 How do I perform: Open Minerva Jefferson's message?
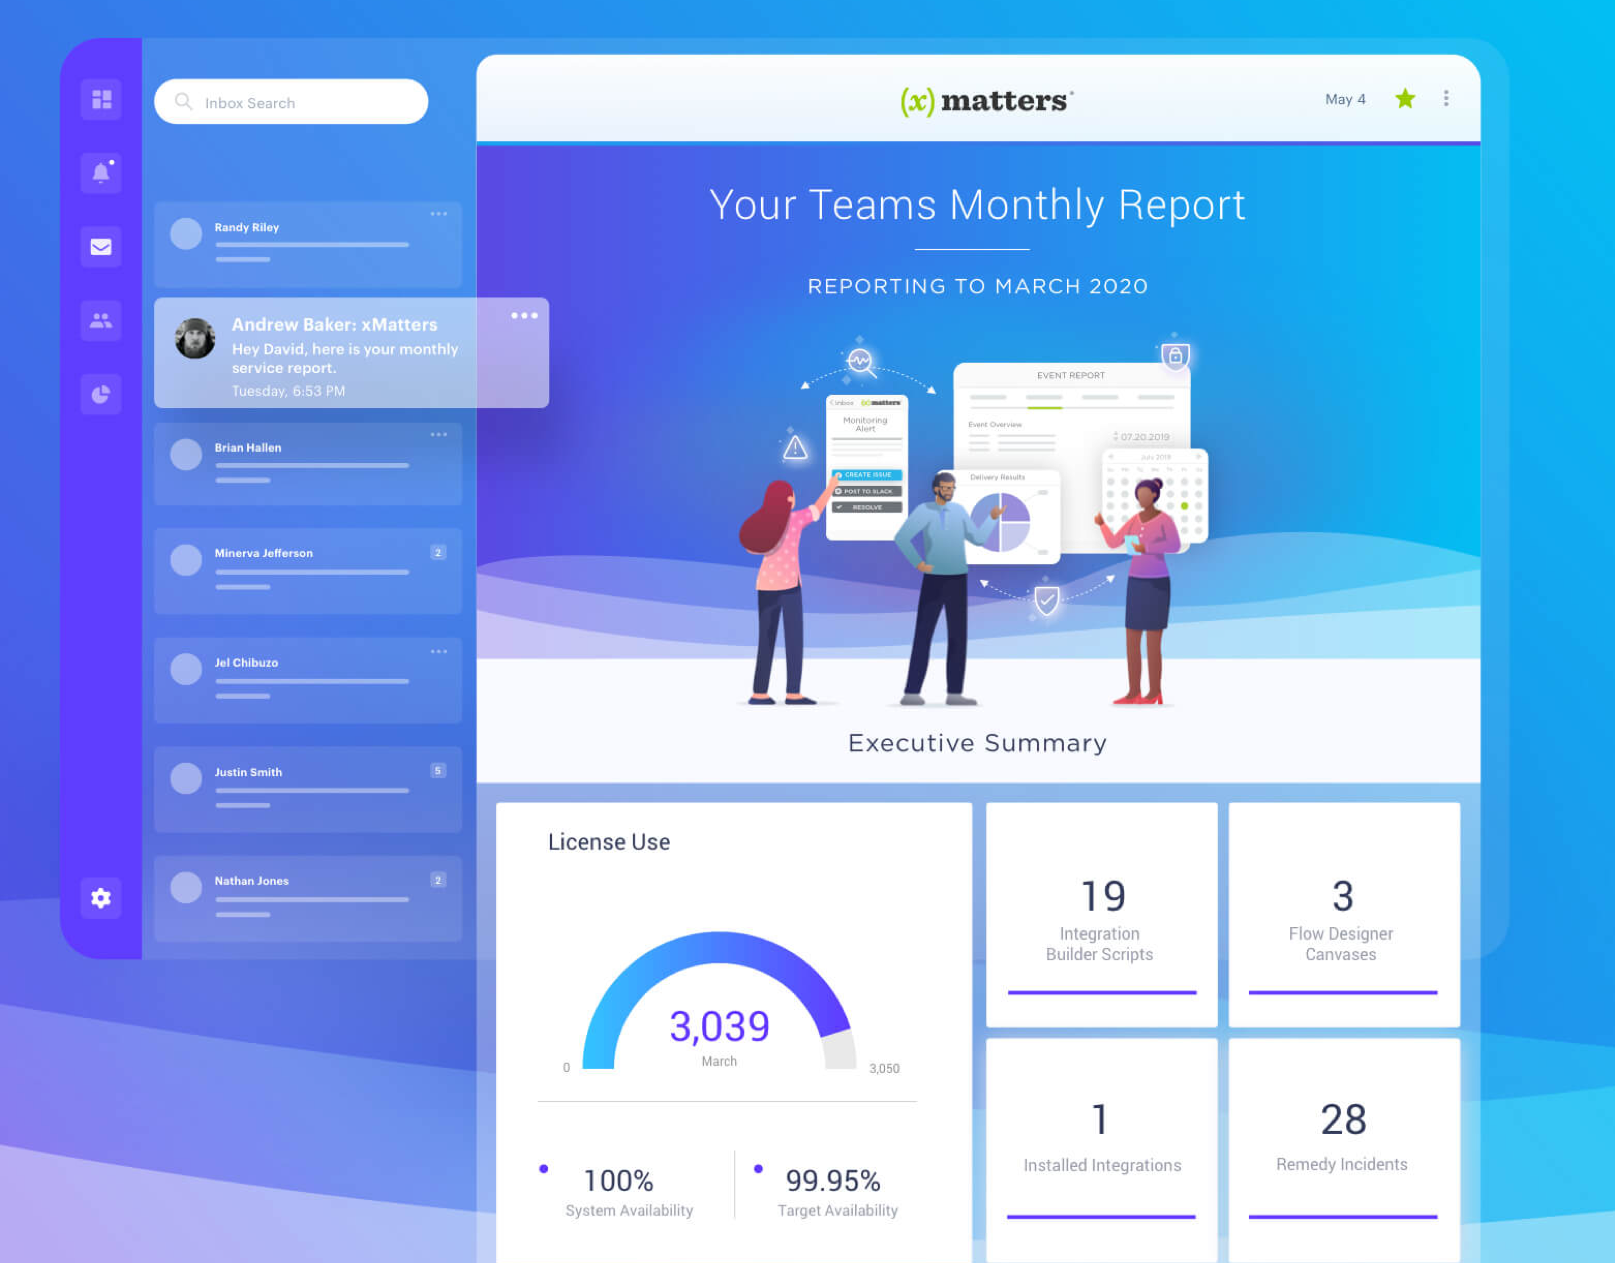point(308,571)
